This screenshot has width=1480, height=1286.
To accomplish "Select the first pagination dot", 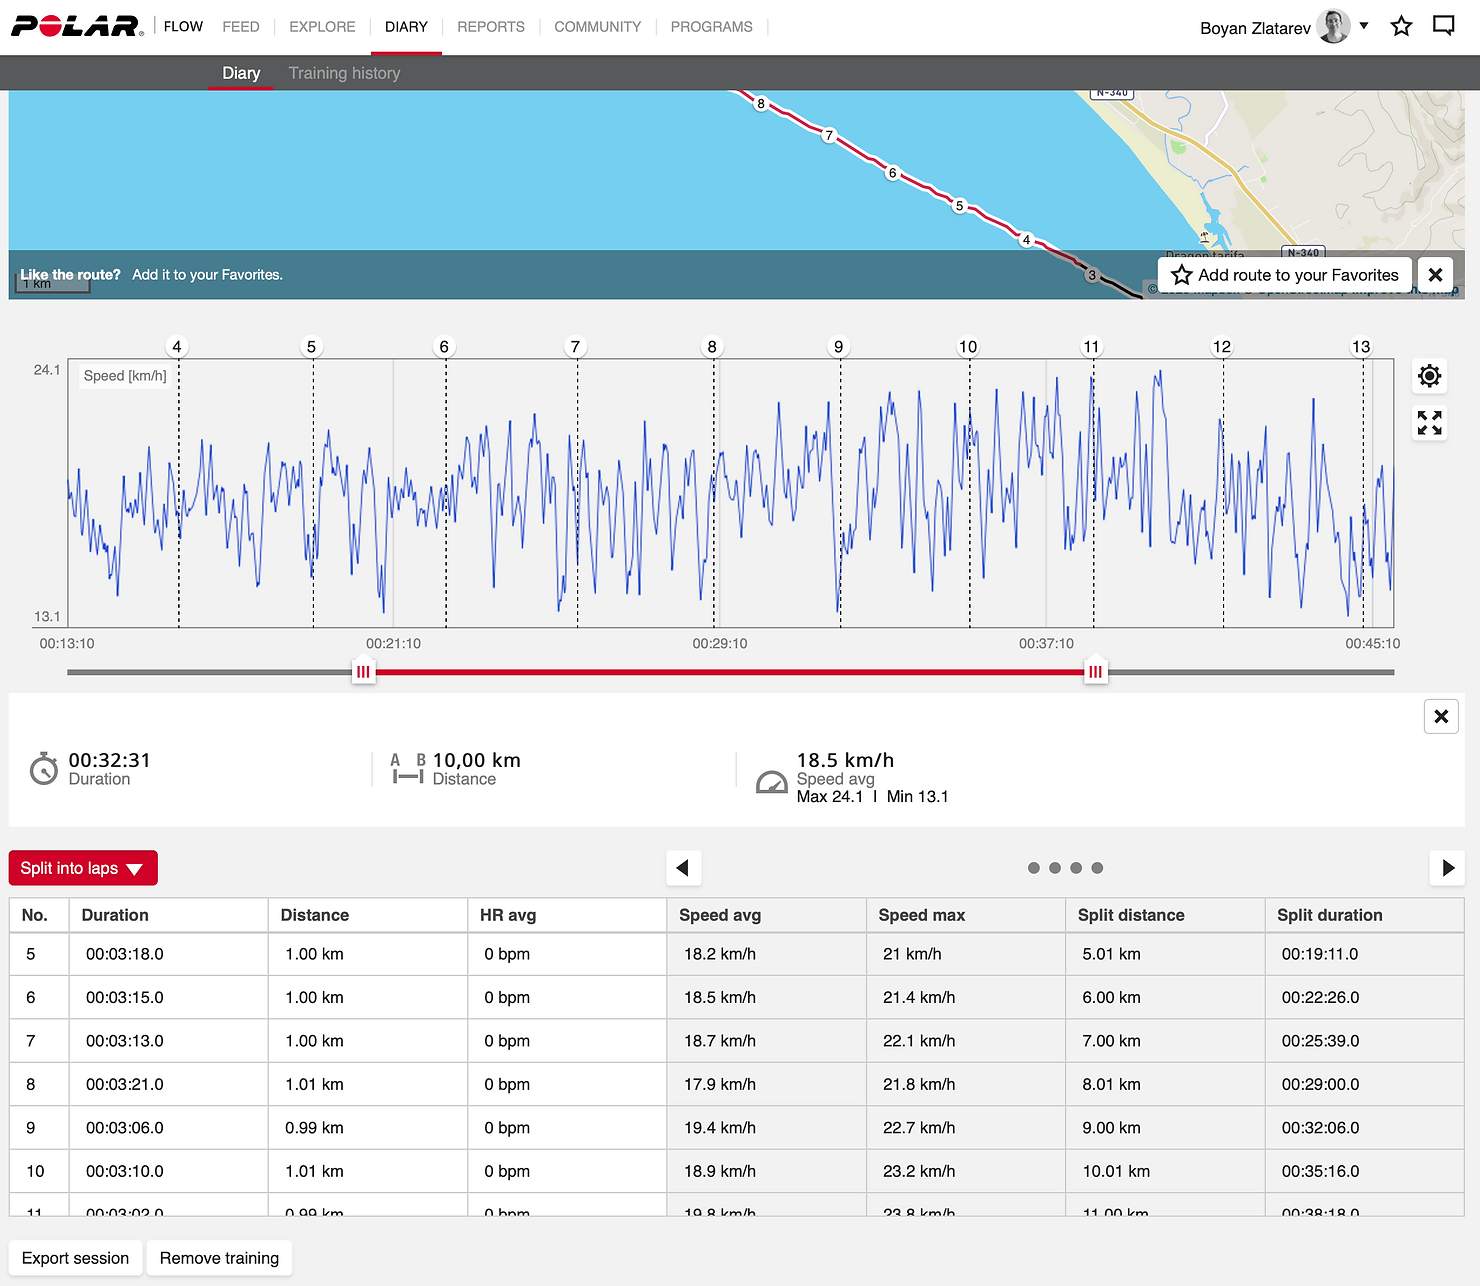I will (x=1034, y=868).
